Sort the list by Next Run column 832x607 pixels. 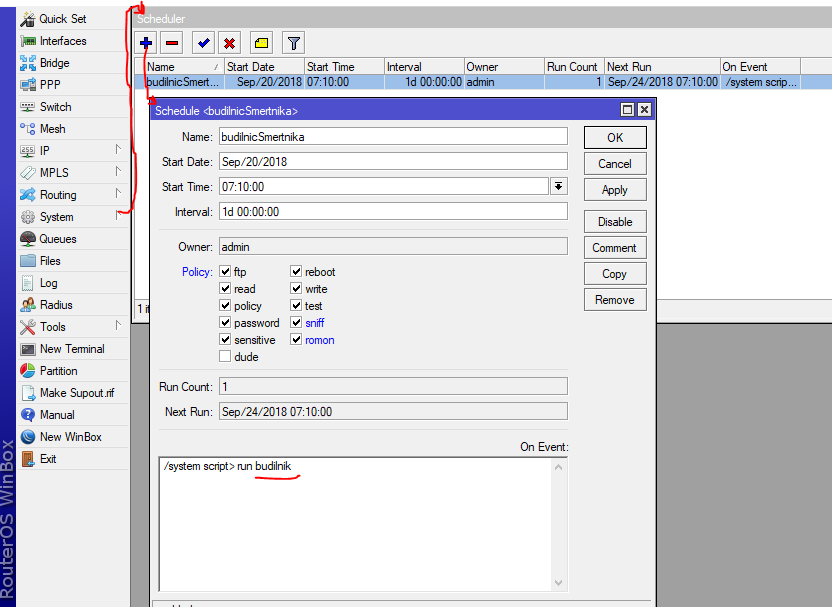coord(660,67)
